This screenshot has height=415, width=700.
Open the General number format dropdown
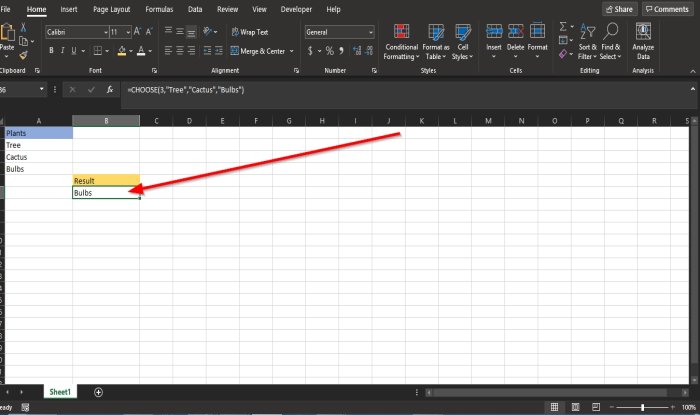point(371,32)
